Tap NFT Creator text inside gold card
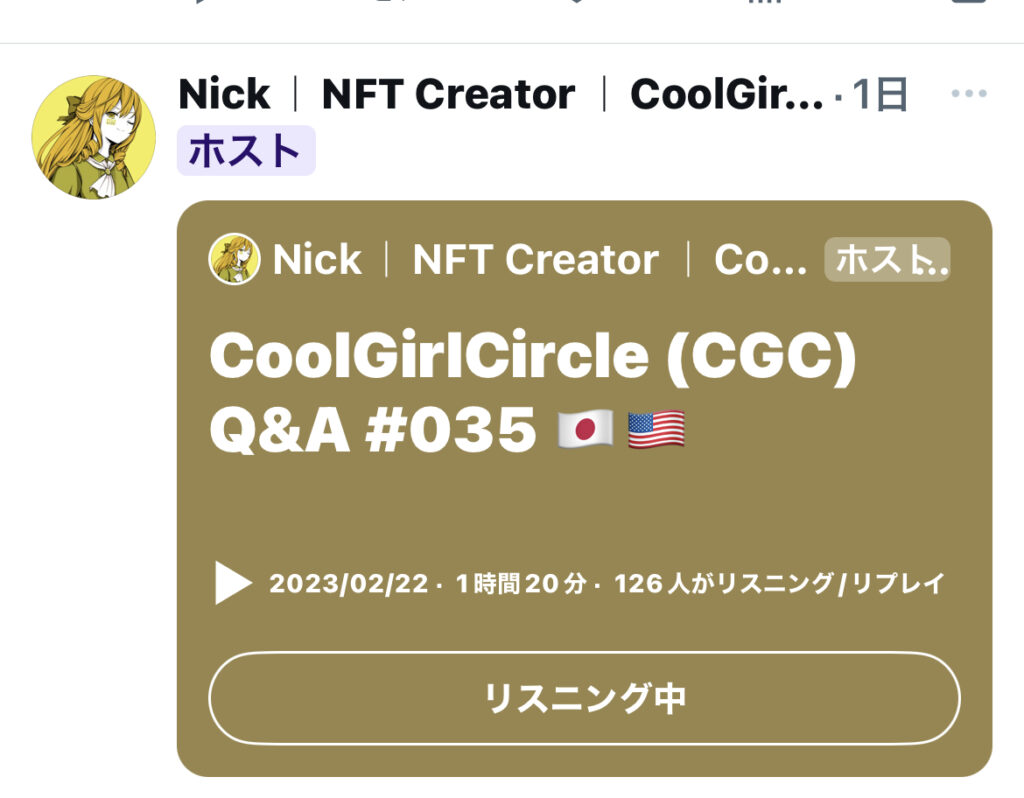This screenshot has width=1024, height=798. (x=536, y=260)
